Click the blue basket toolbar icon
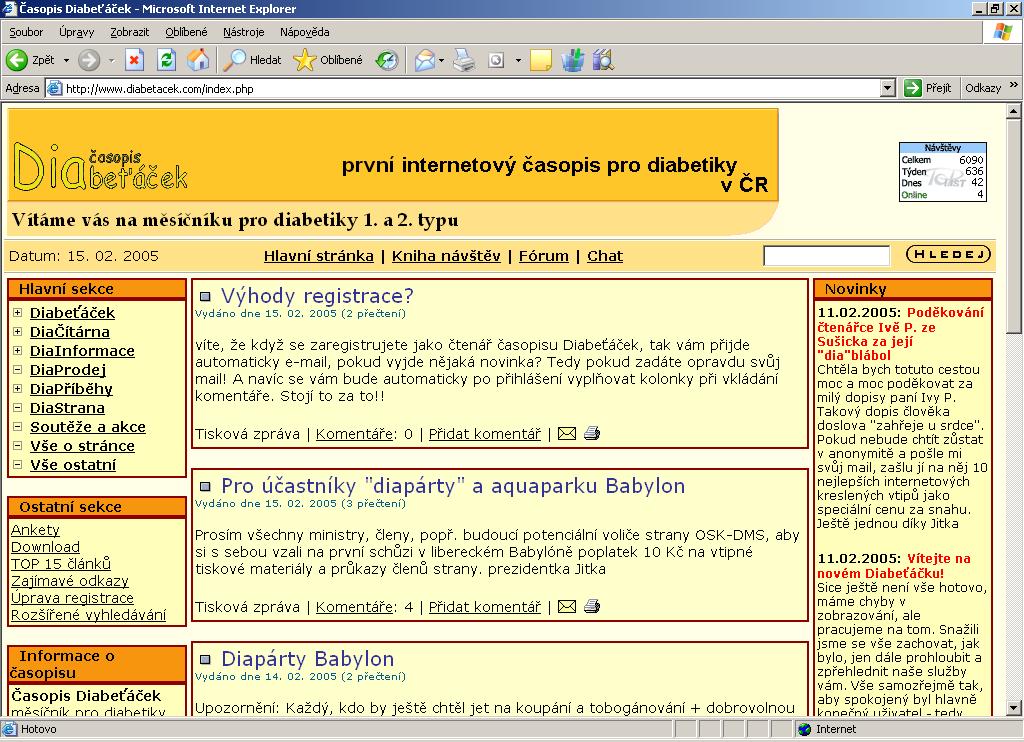The image size is (1024, 742). pyautogui.click(x=573, y=60)
